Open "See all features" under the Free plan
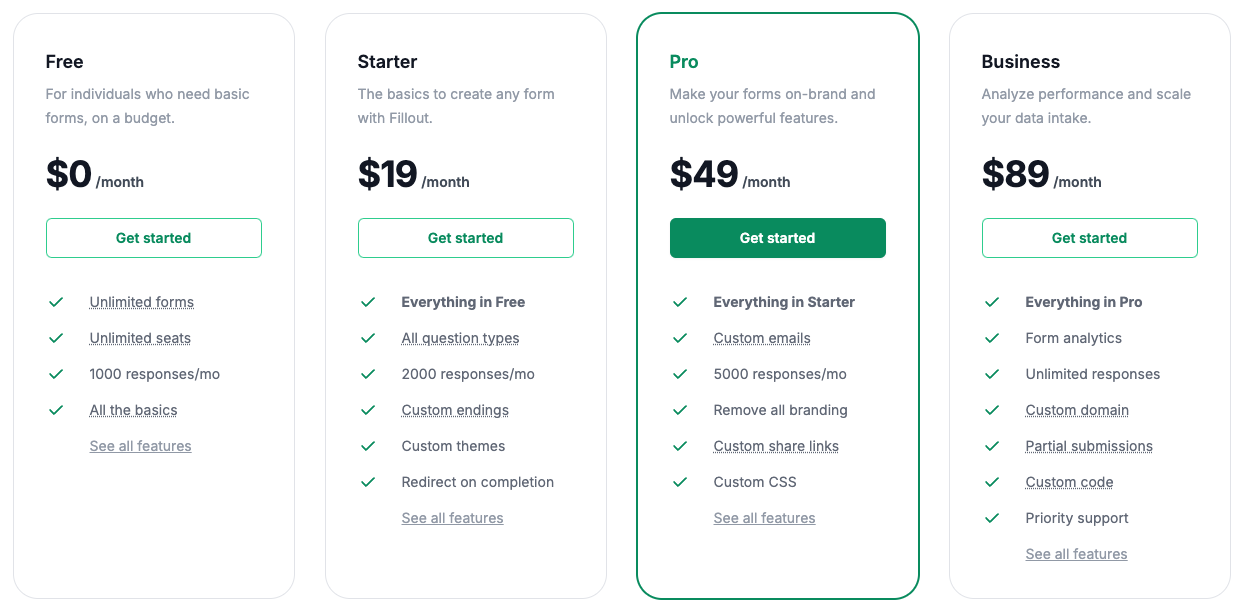The width and height of the screenshot is (1247, 612). click(x=140, y=446)
